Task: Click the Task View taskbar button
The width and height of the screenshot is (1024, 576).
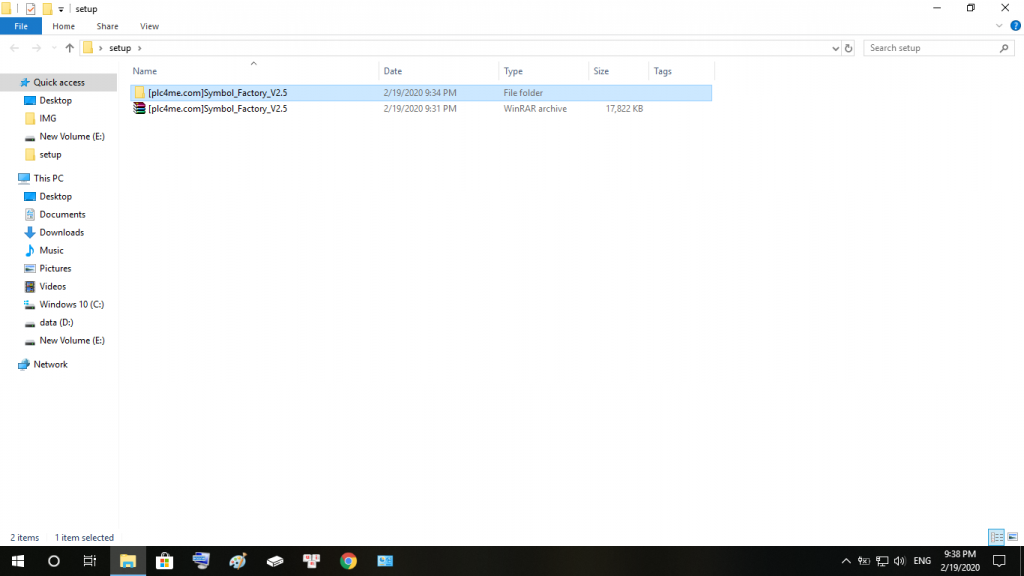Action: (90, 561)
